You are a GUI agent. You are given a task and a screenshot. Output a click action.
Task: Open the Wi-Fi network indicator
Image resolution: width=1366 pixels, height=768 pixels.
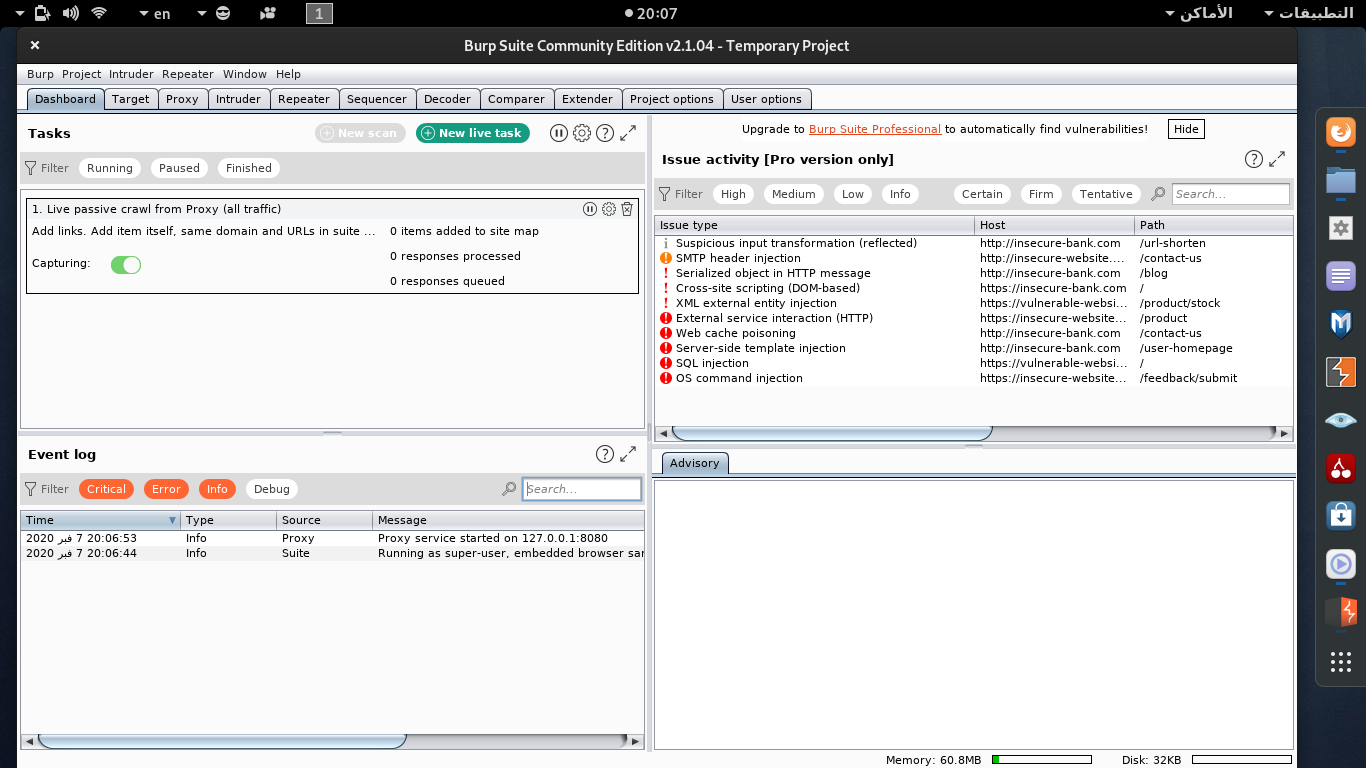pyautogui.click(x=98, y=13)
